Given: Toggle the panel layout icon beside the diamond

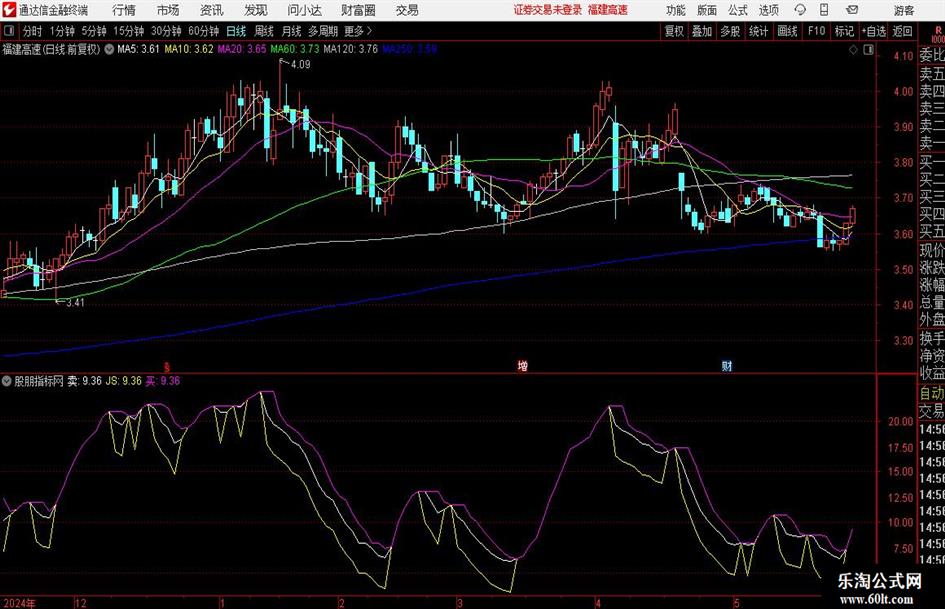Looking at the screenshot, I should click(868, 50).
